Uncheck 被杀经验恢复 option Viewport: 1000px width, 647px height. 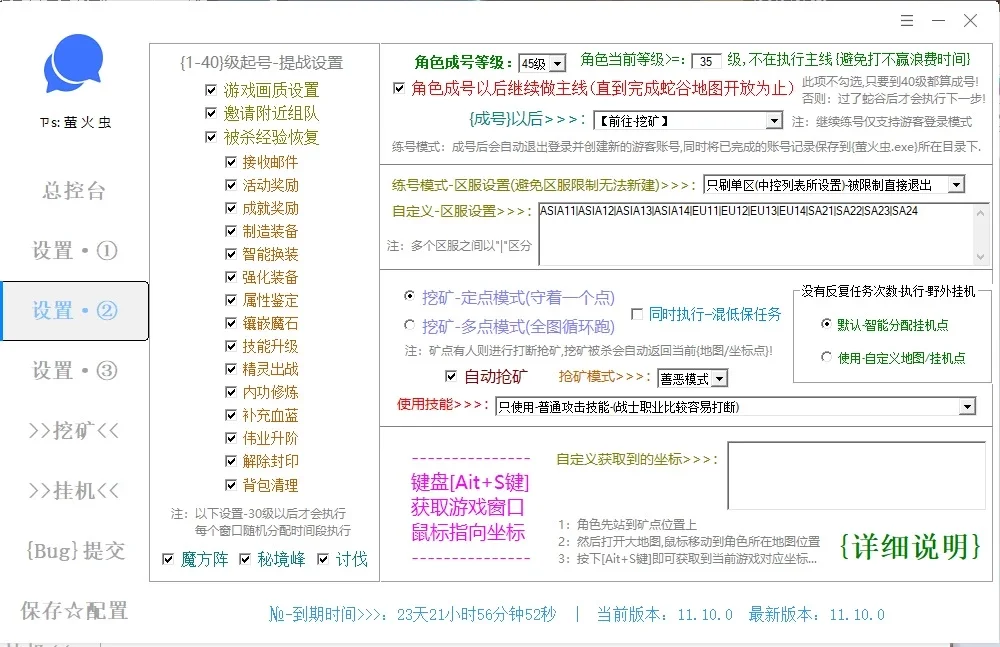211,137
